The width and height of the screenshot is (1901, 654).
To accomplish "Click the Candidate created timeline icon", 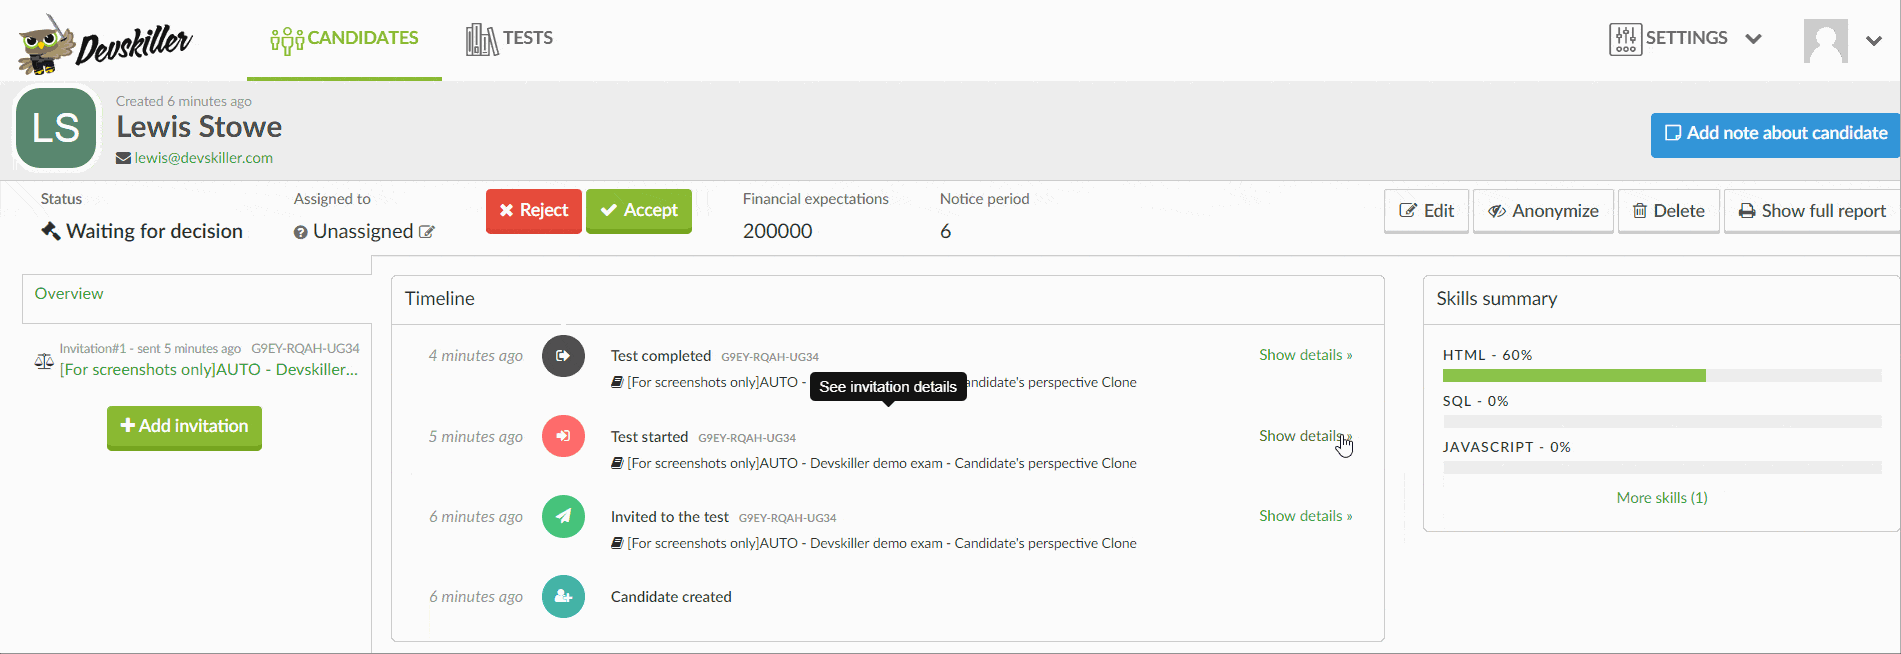I will point(563,597).
